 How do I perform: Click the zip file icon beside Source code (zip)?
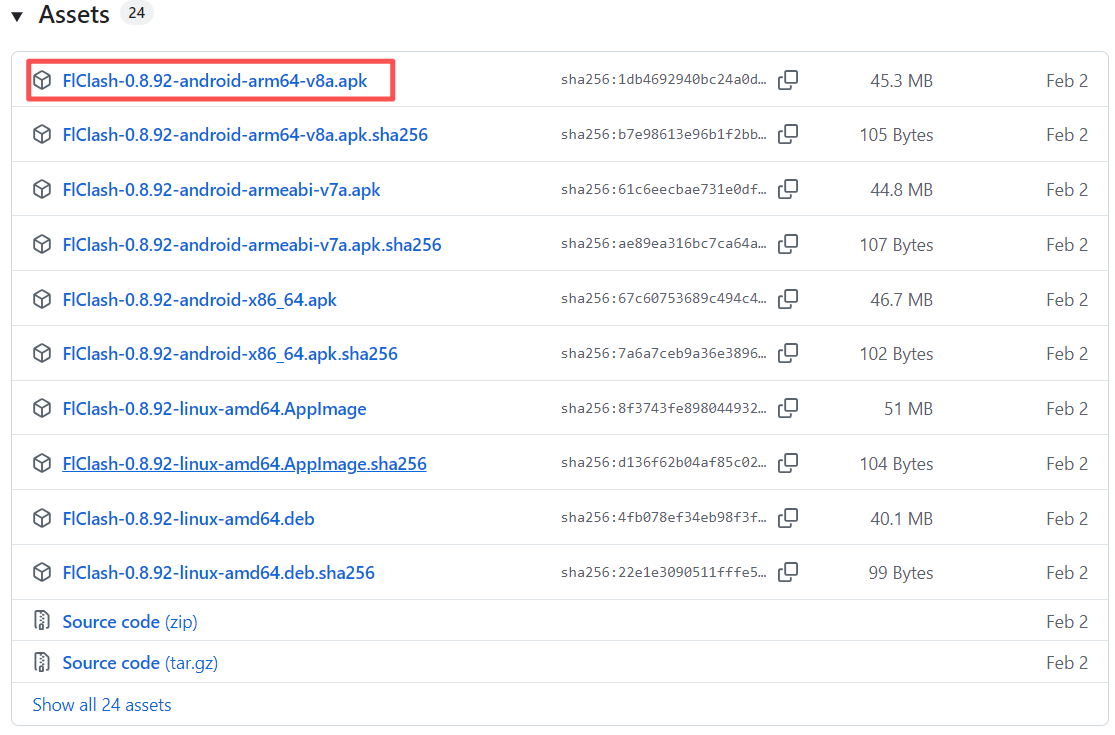pyautogui.click(x=42, y=622)
